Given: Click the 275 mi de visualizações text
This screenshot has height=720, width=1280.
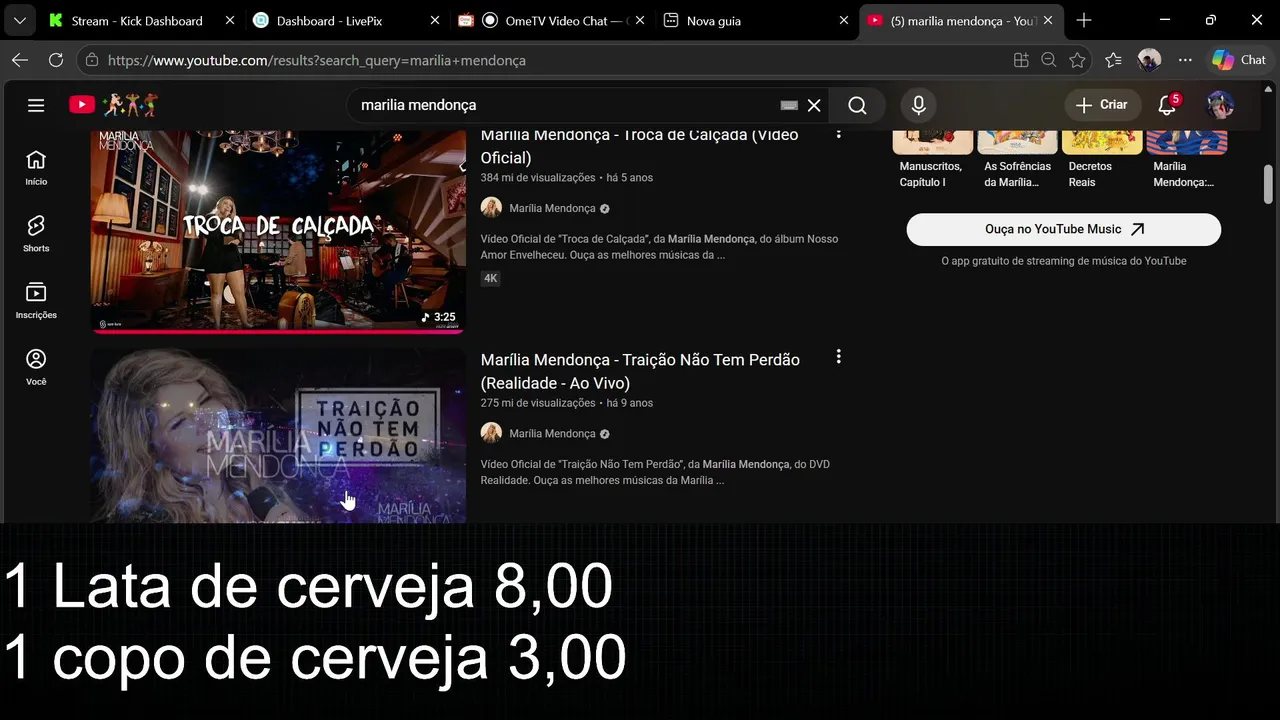Looking at the screenshot, I should 538,403.
